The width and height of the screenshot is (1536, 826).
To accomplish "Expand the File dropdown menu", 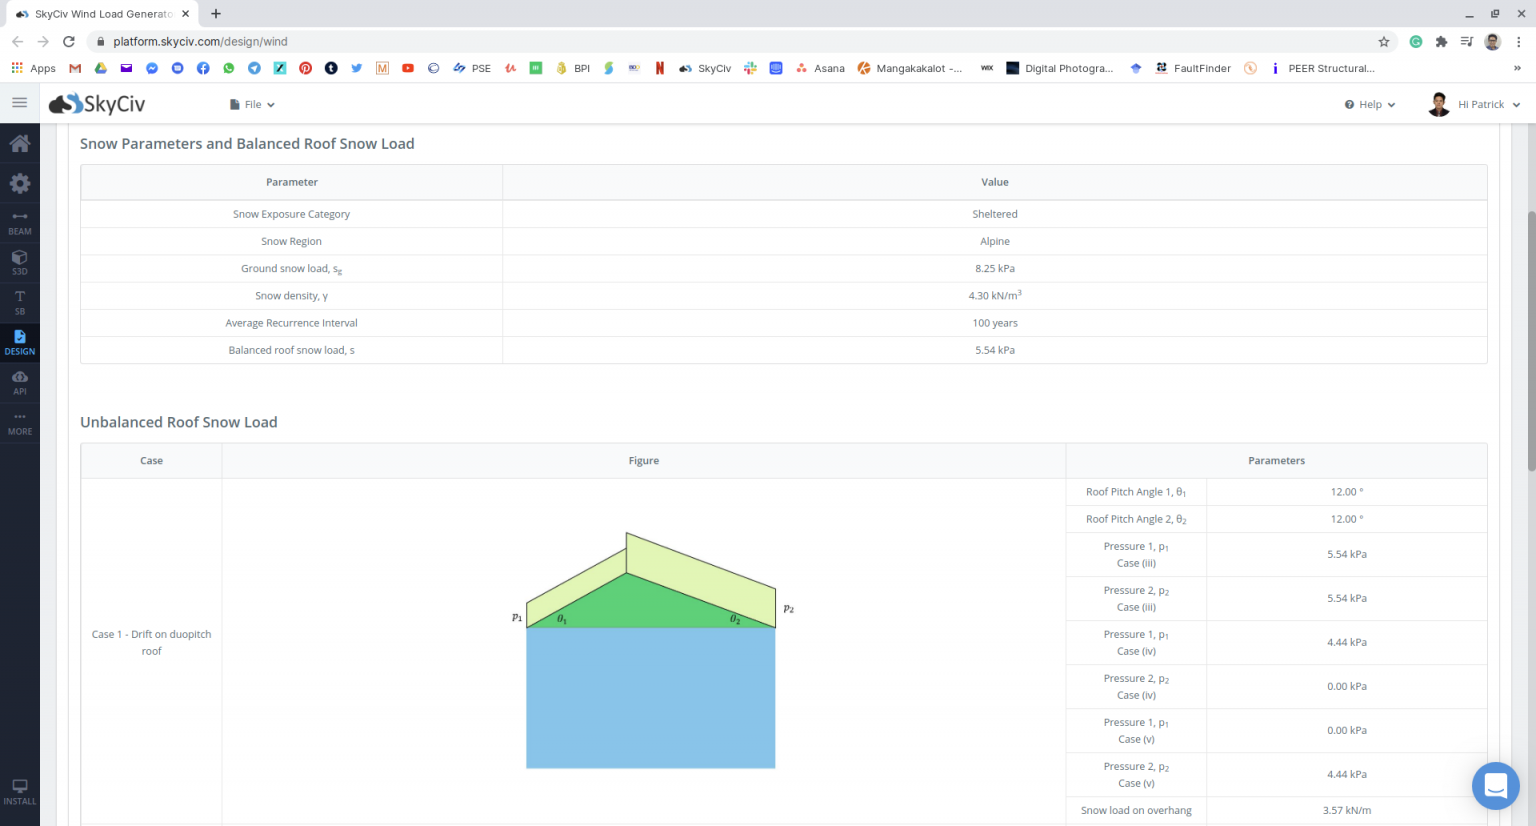I will (252, 105).
